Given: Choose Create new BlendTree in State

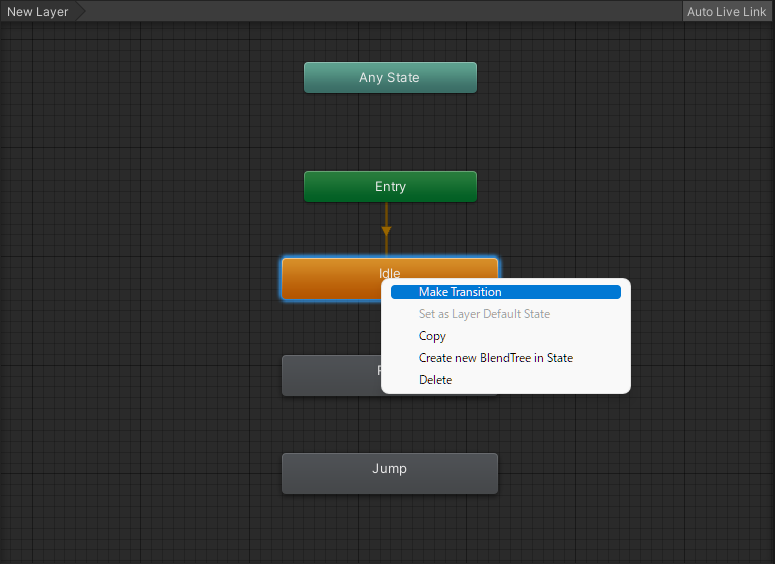Looking at the screenshot, I should pyautogui.click(x=506, y=358).
